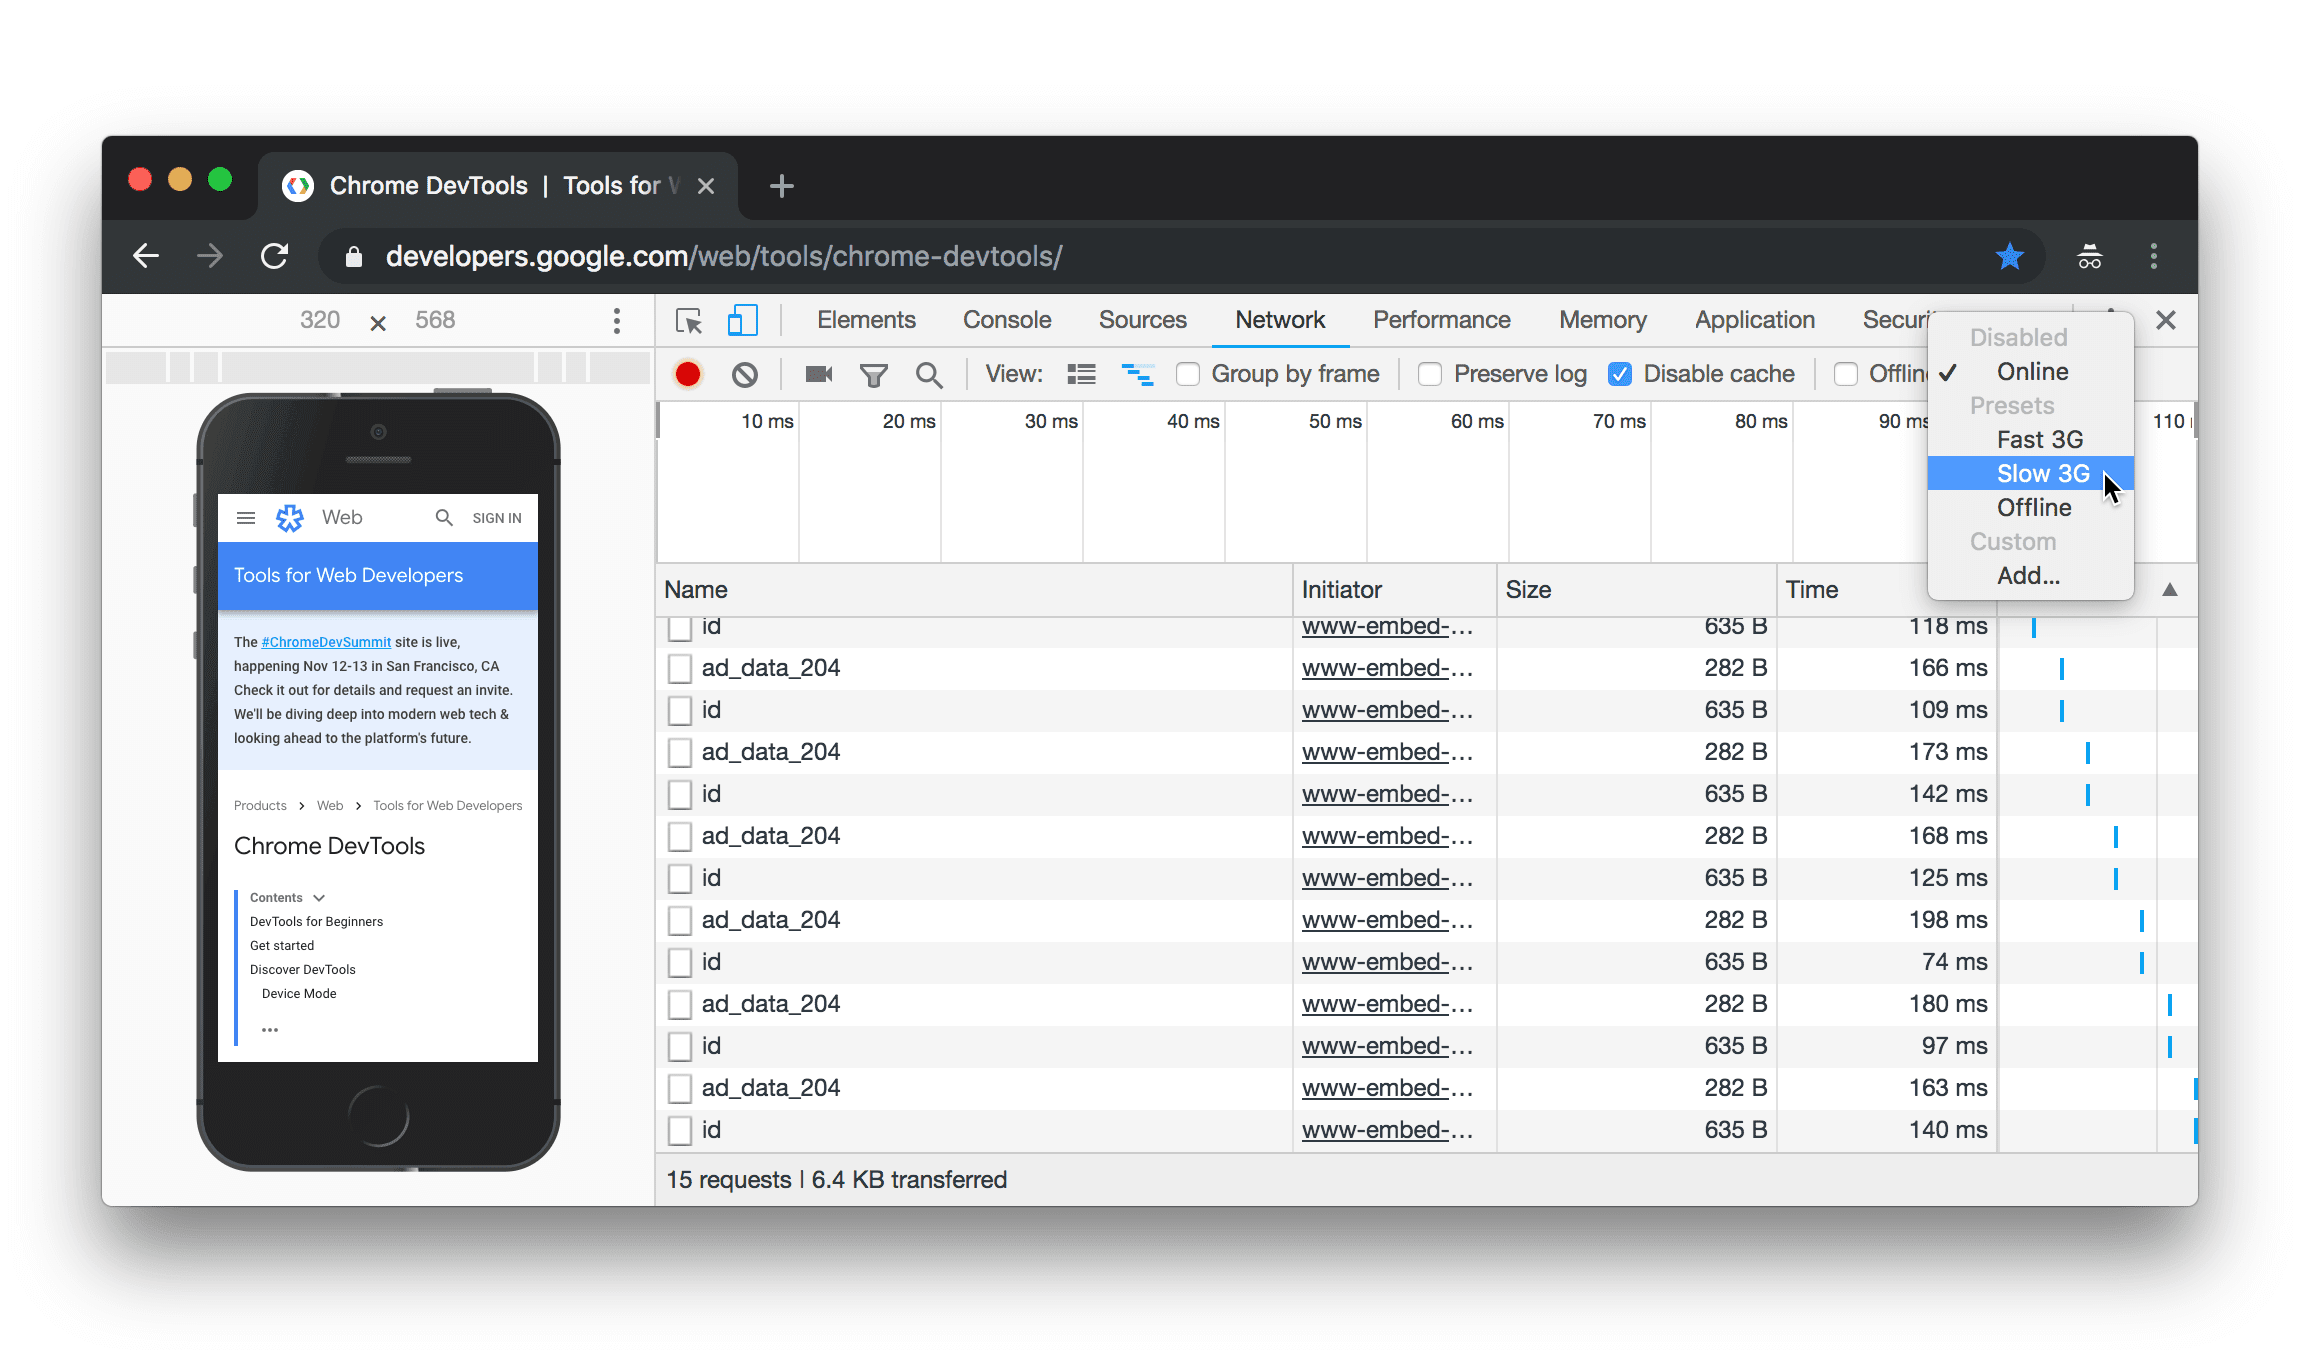This screenshot has height=1350, width=2322.
Task: Click the search network requests icon
Action: pos(927,373)
